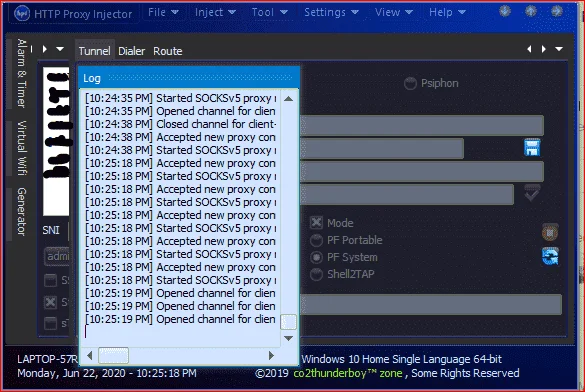Click the last round title bar button
Image resolution: width=585 pixels, height=392 pixels.
click(x=557, y=11)
